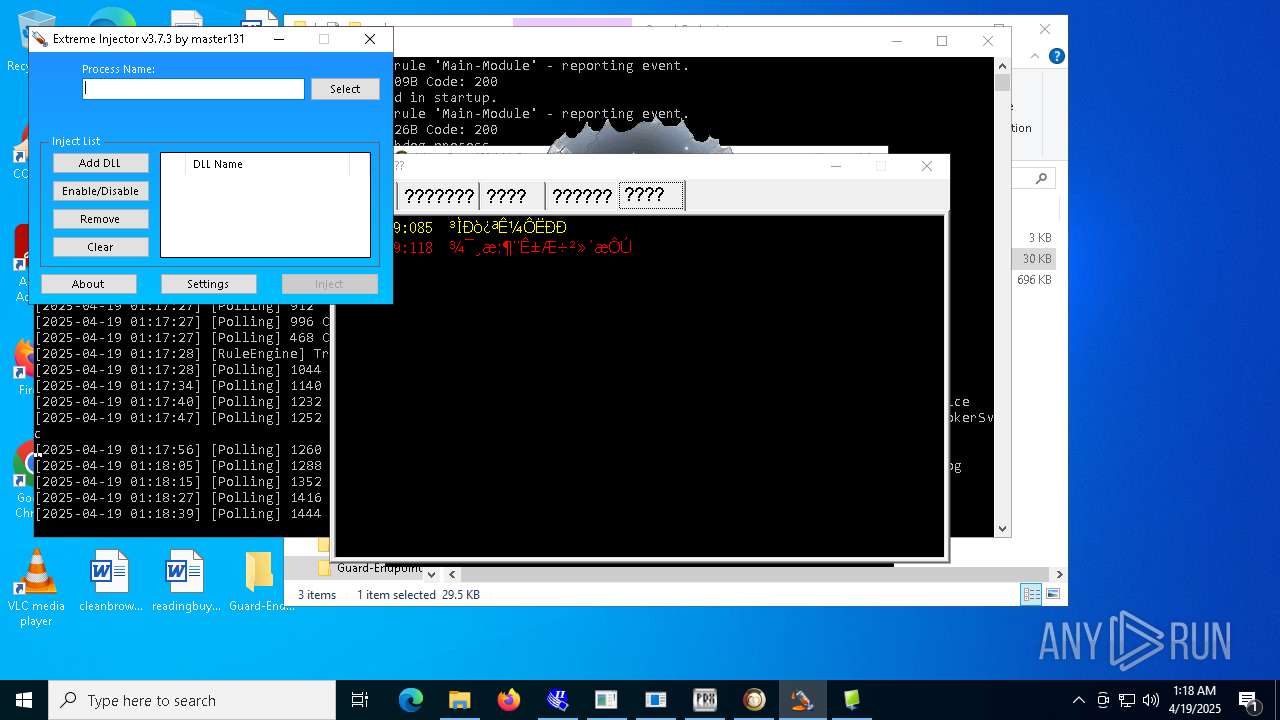Click the Meet Now camera tray icon

1103,700
